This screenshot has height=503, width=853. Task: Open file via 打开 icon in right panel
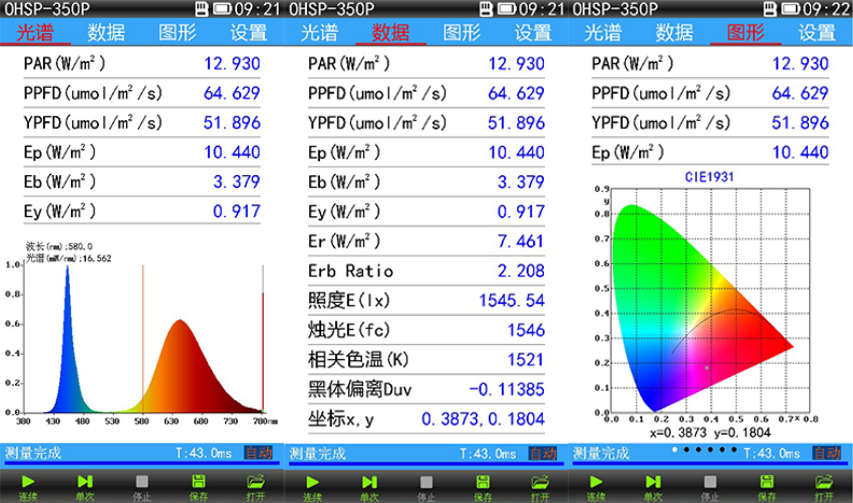[x=825, y=483]
